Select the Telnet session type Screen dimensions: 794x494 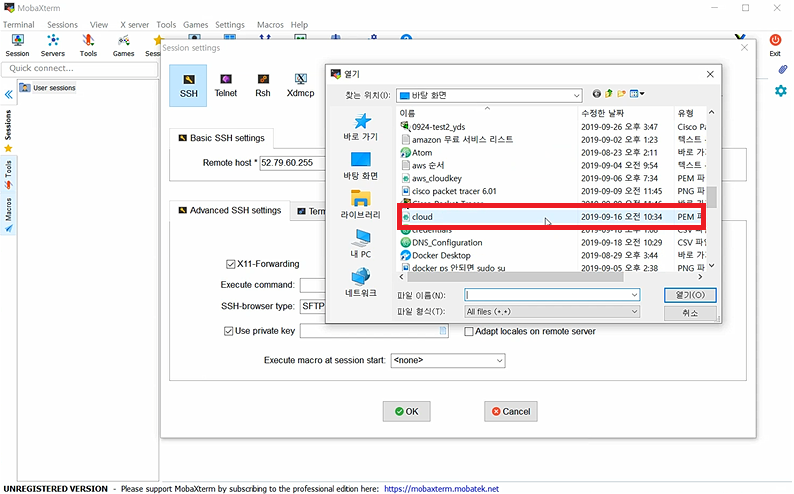point(225,85)
